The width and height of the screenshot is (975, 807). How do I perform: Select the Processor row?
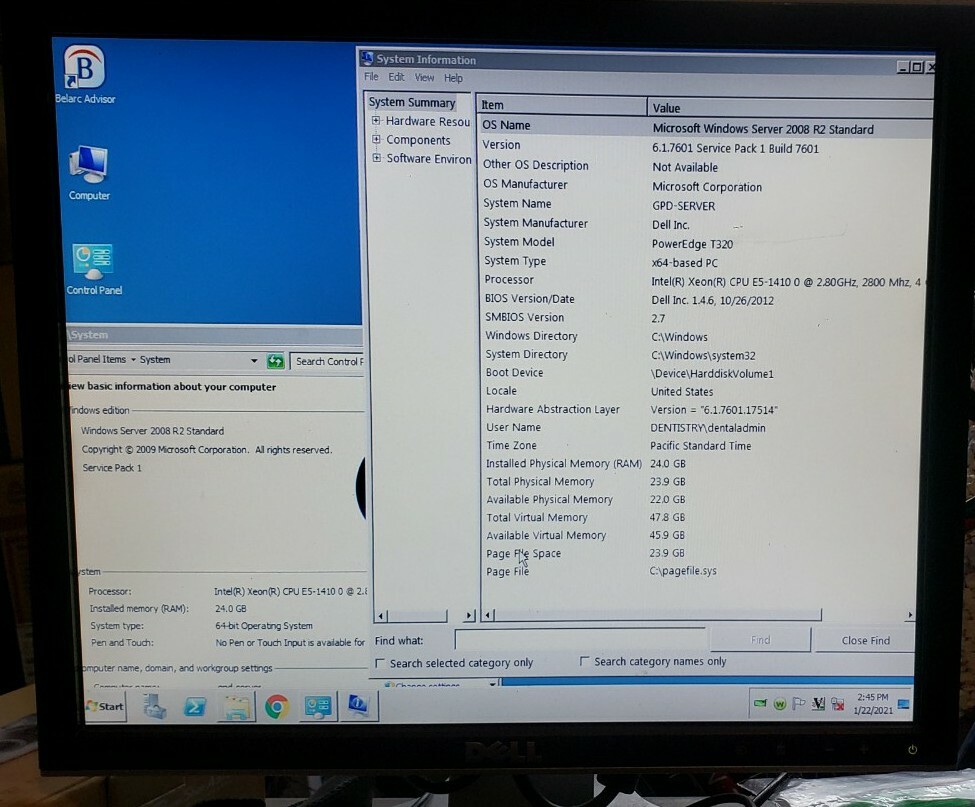tap(705, 281)
